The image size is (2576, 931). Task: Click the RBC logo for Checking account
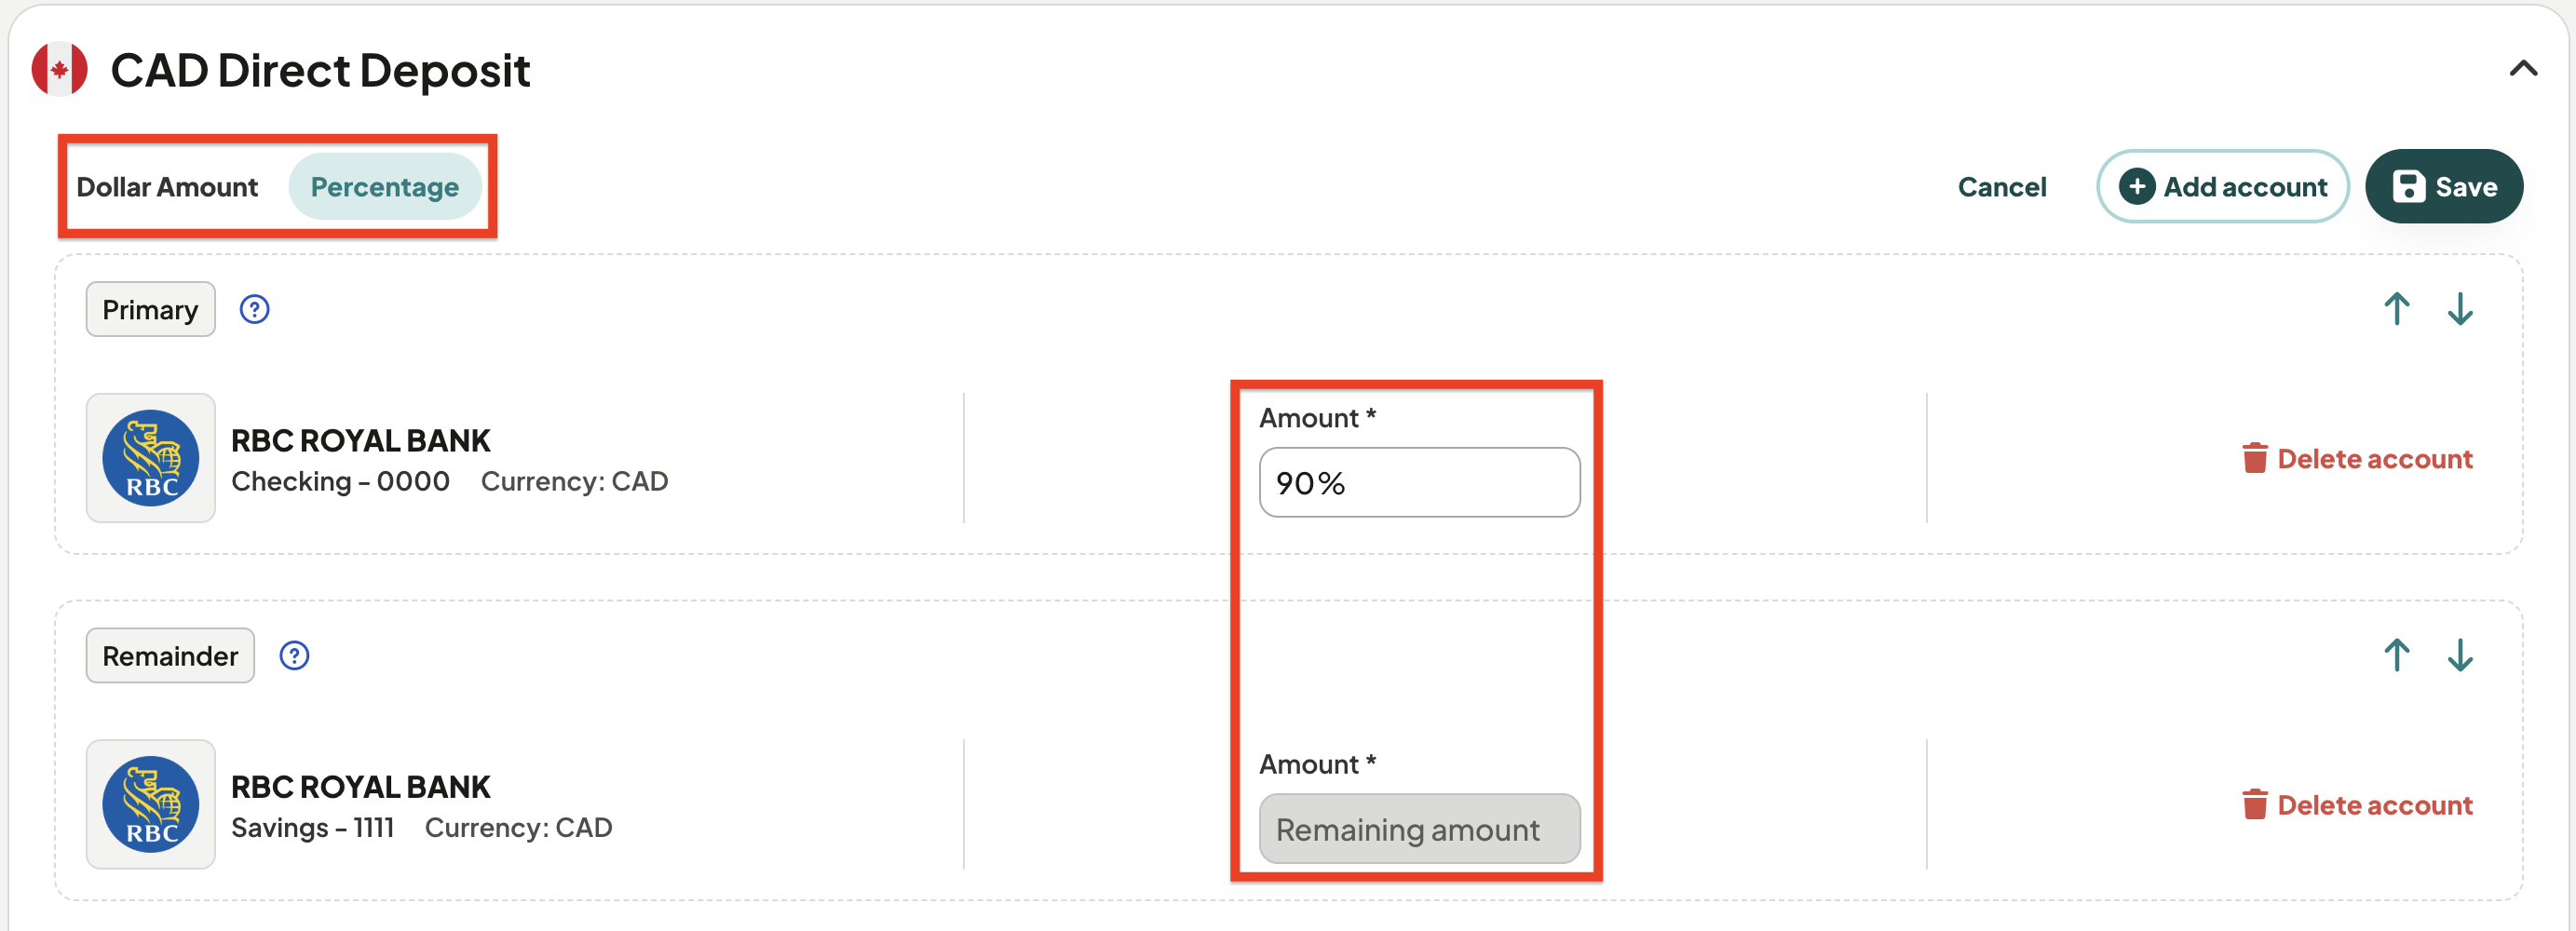click(151, 457)
